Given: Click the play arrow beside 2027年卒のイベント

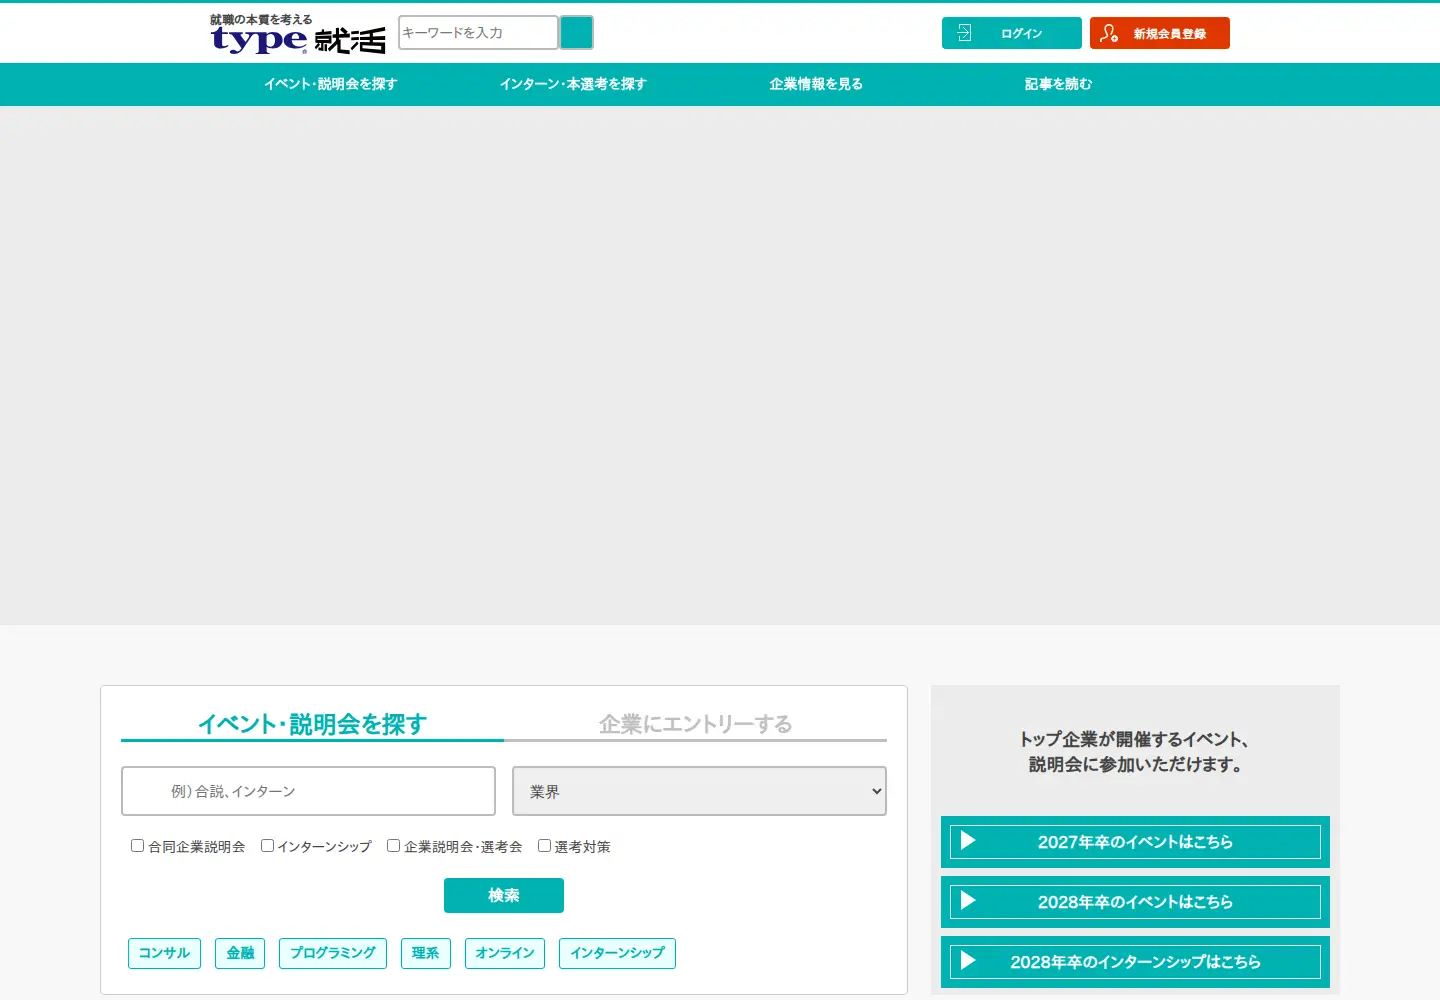Looking at the screenshot, I should click(968, 841).
